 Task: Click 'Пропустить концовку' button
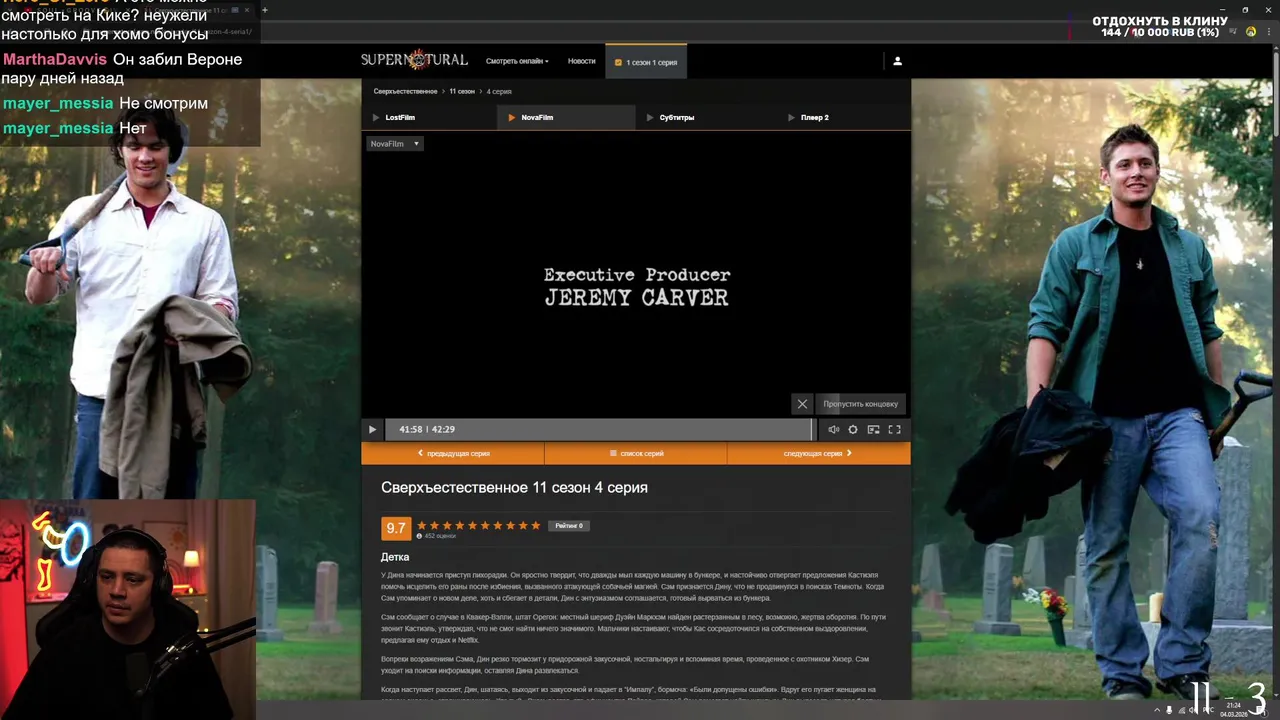pyautogui.click(x=860, y=404)
